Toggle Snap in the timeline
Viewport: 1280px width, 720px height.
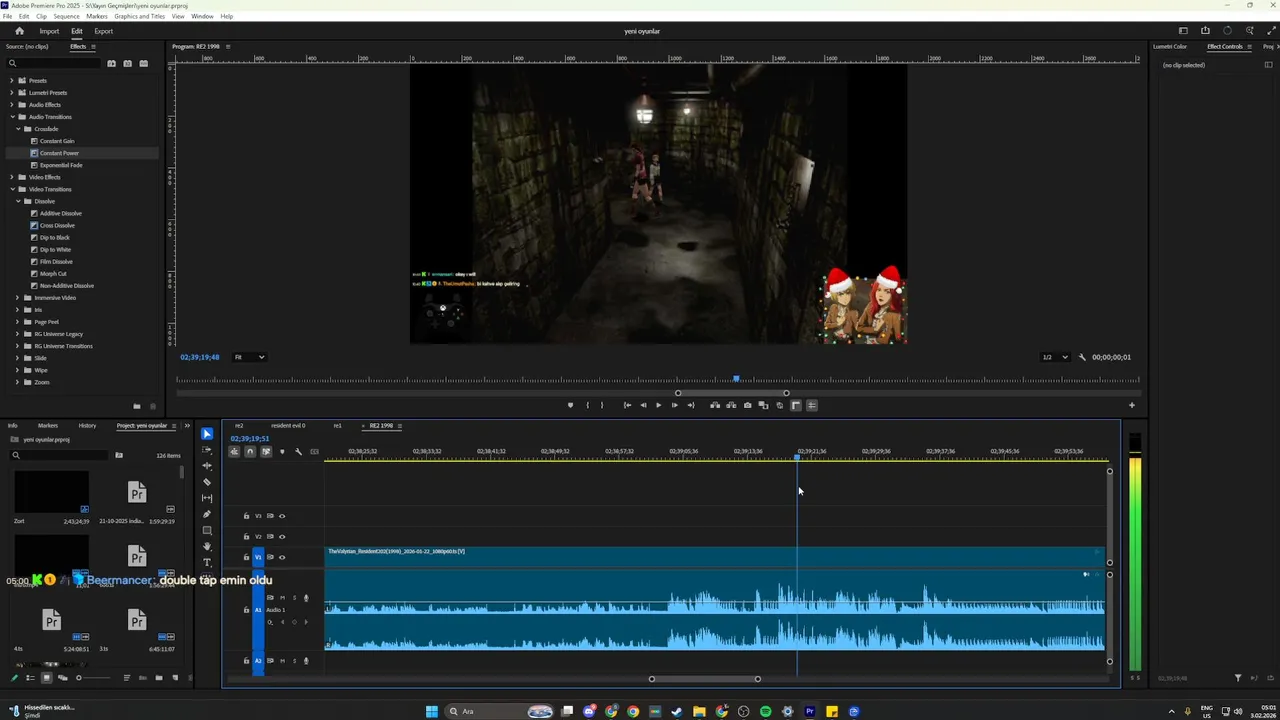click(x=250, y=452)
